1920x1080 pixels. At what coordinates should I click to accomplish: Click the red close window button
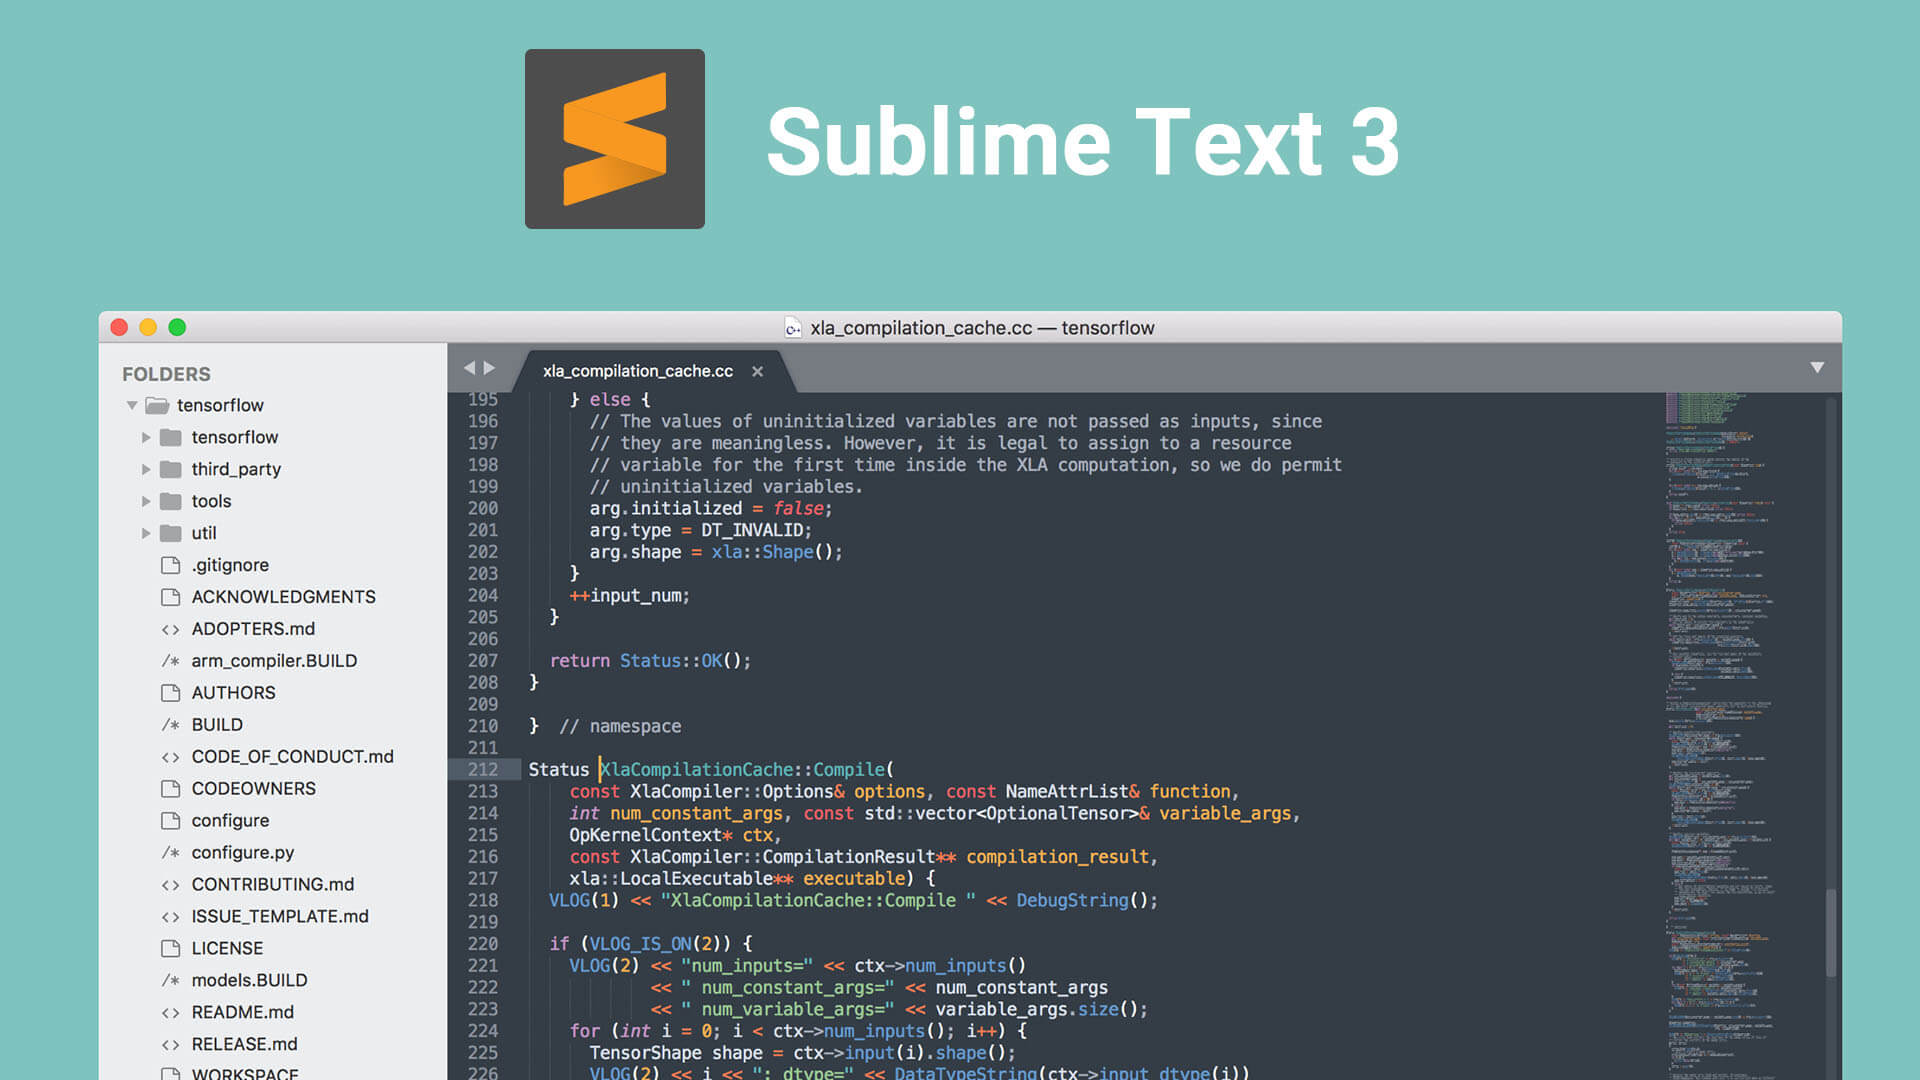(x=119, y=327)
